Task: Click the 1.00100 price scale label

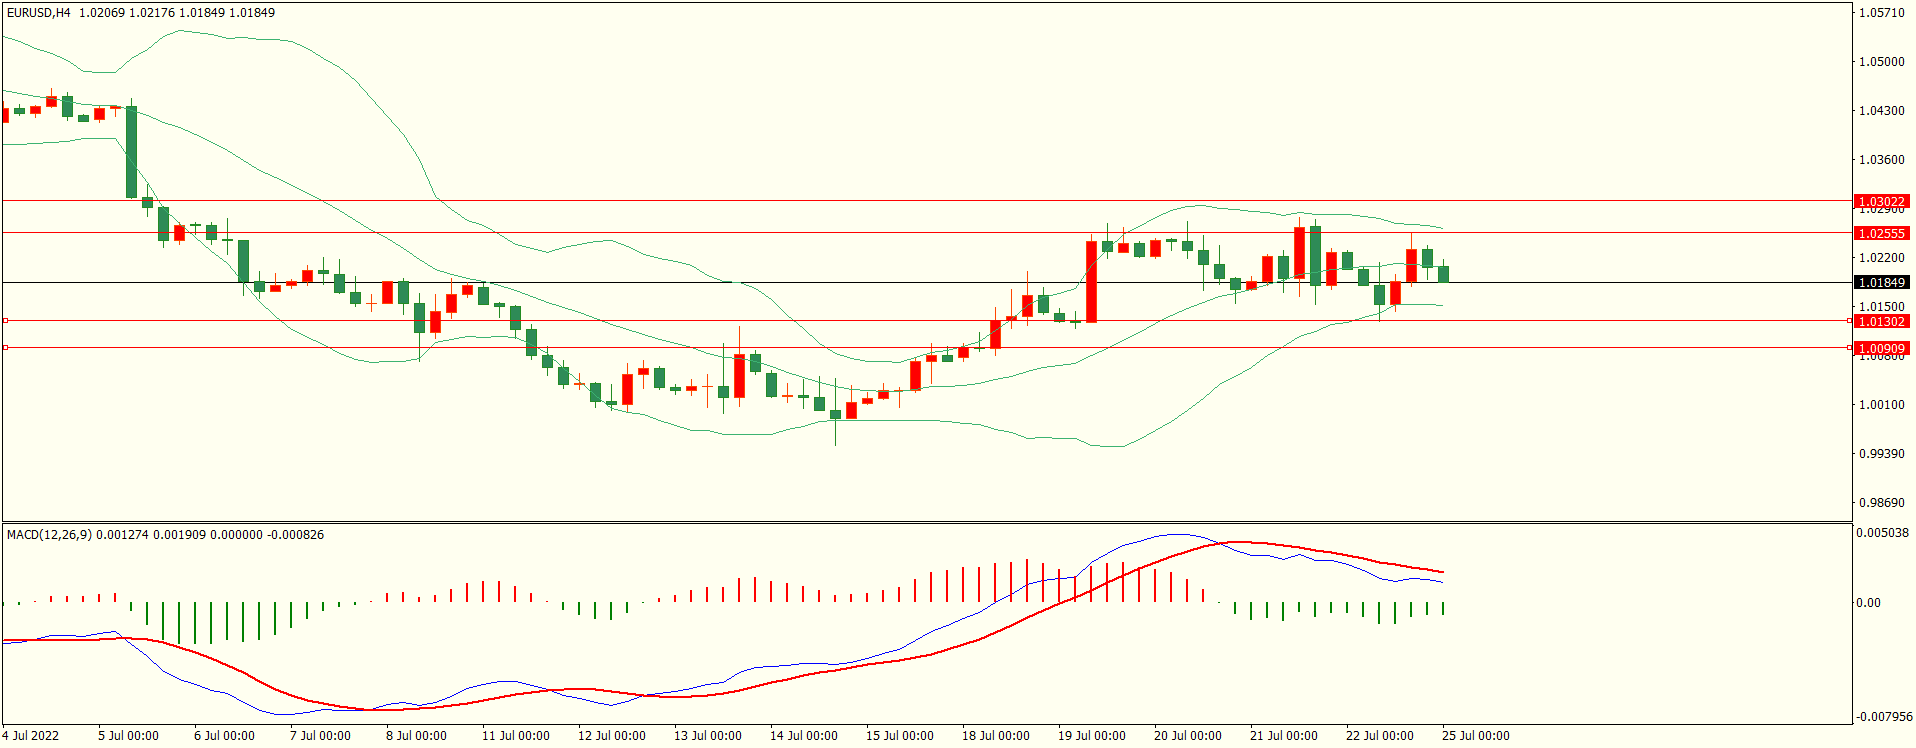Action: click(1881, 405)
